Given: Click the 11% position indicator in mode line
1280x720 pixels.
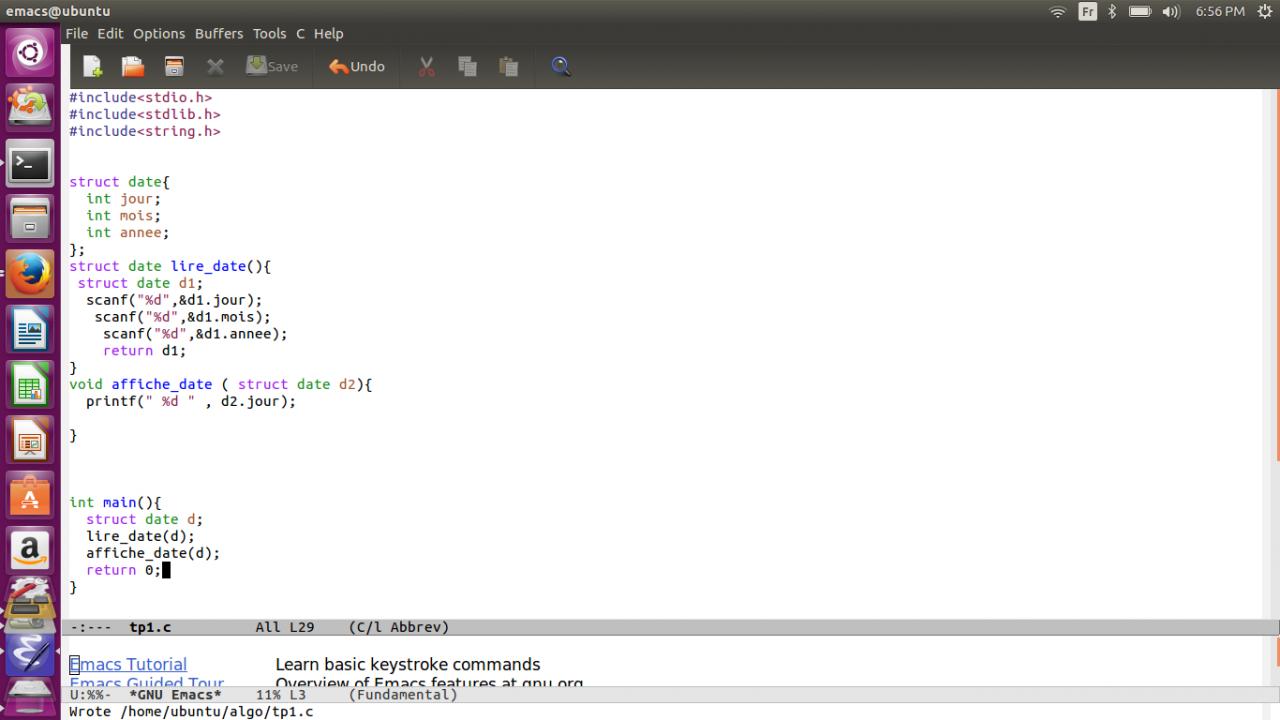Looking at the screenshot, I should click(x=268, y=694).
